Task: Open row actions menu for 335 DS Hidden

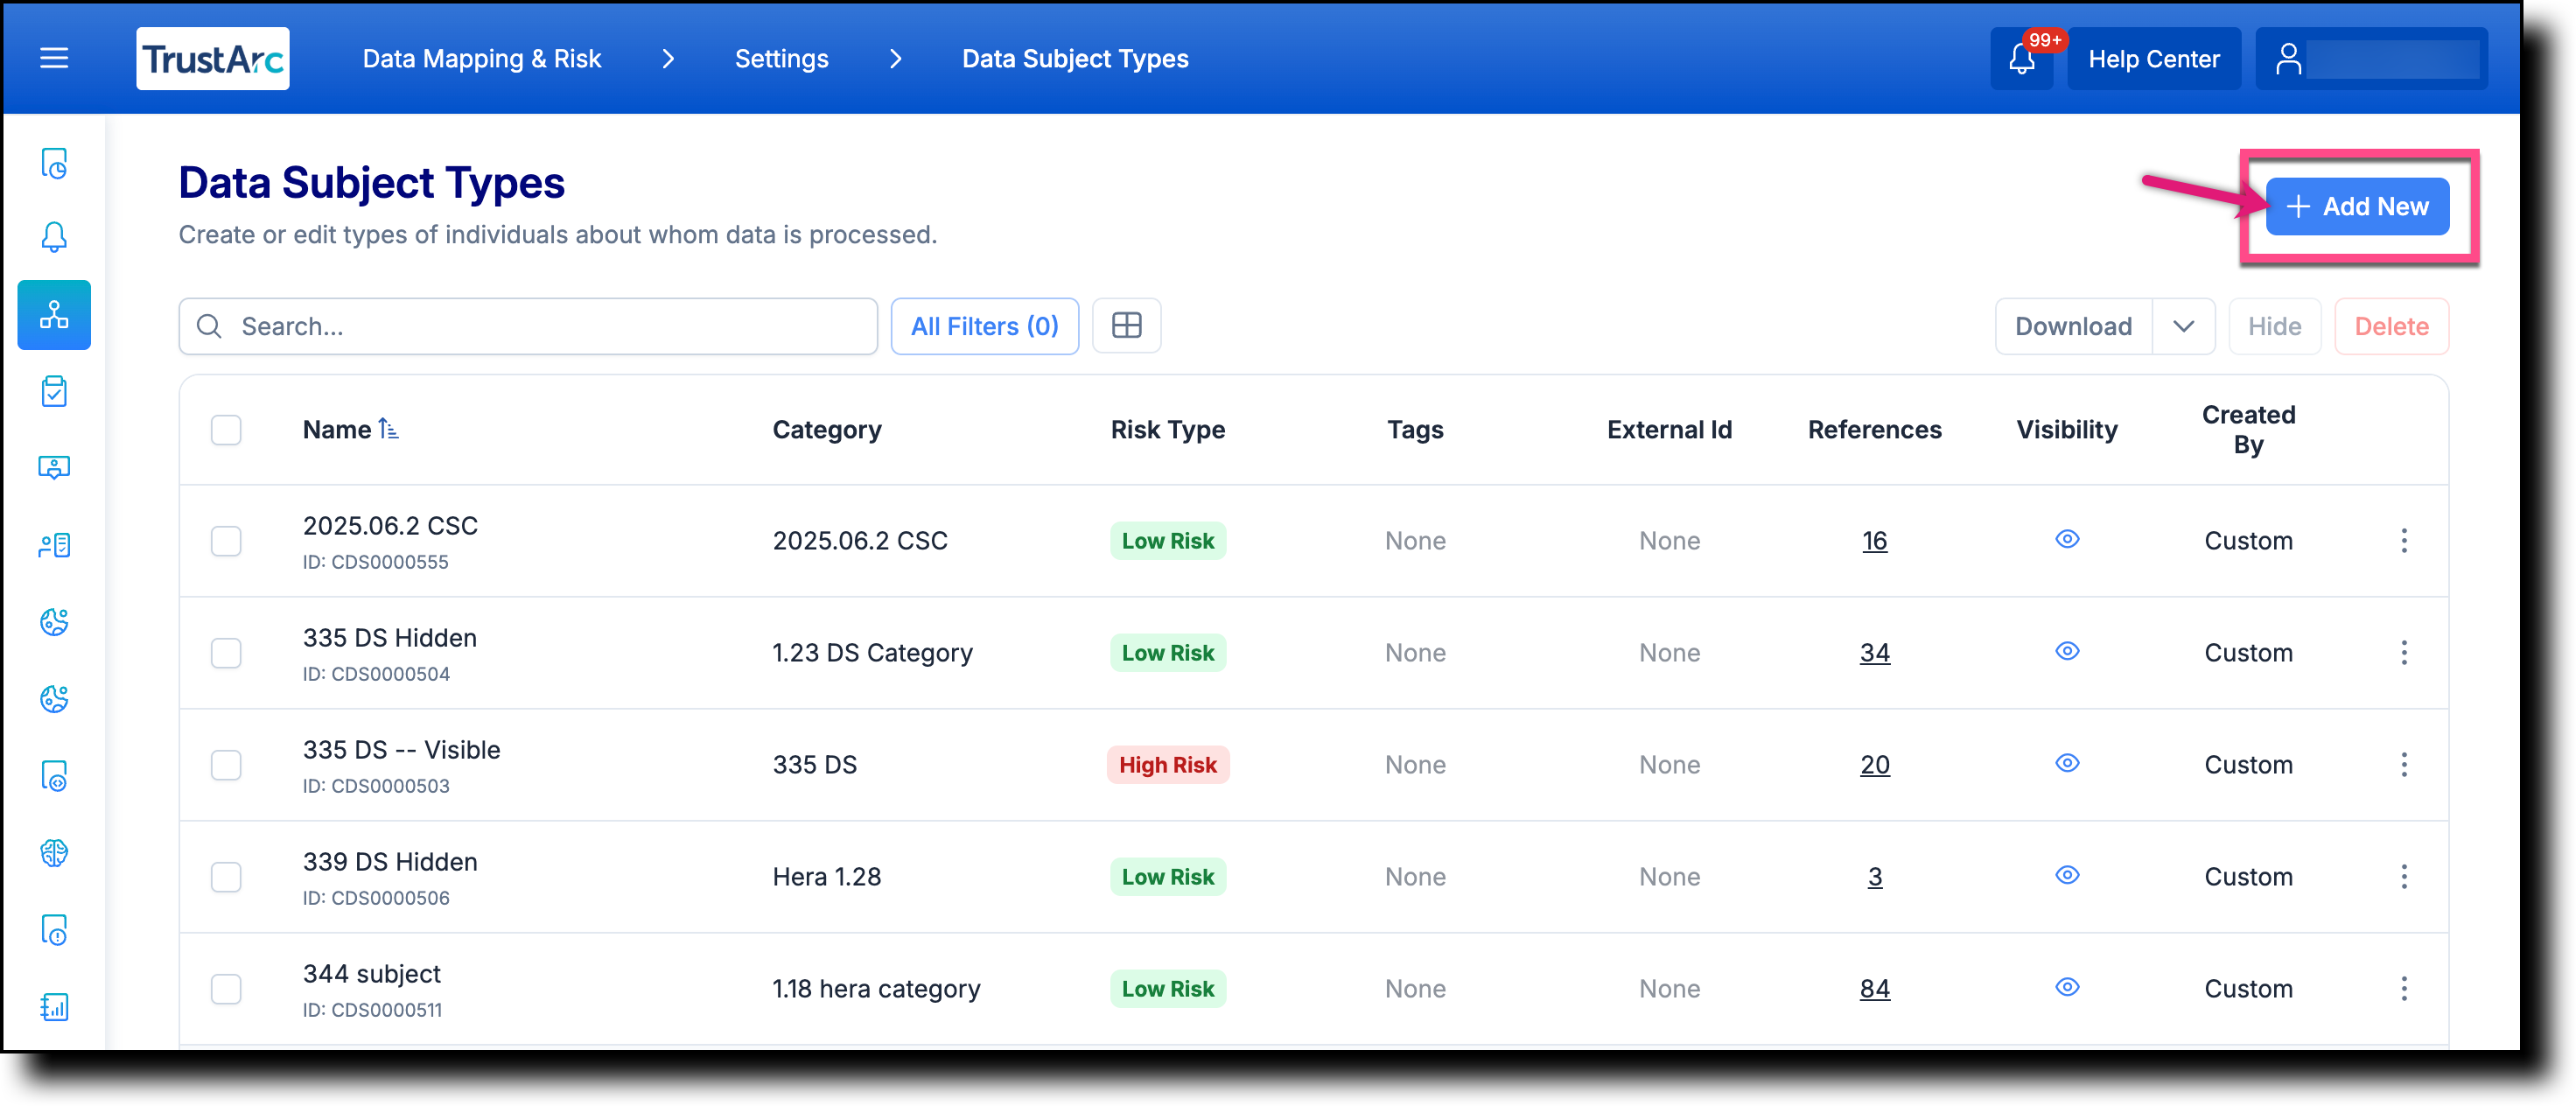Action: (x=2404, y=653)
